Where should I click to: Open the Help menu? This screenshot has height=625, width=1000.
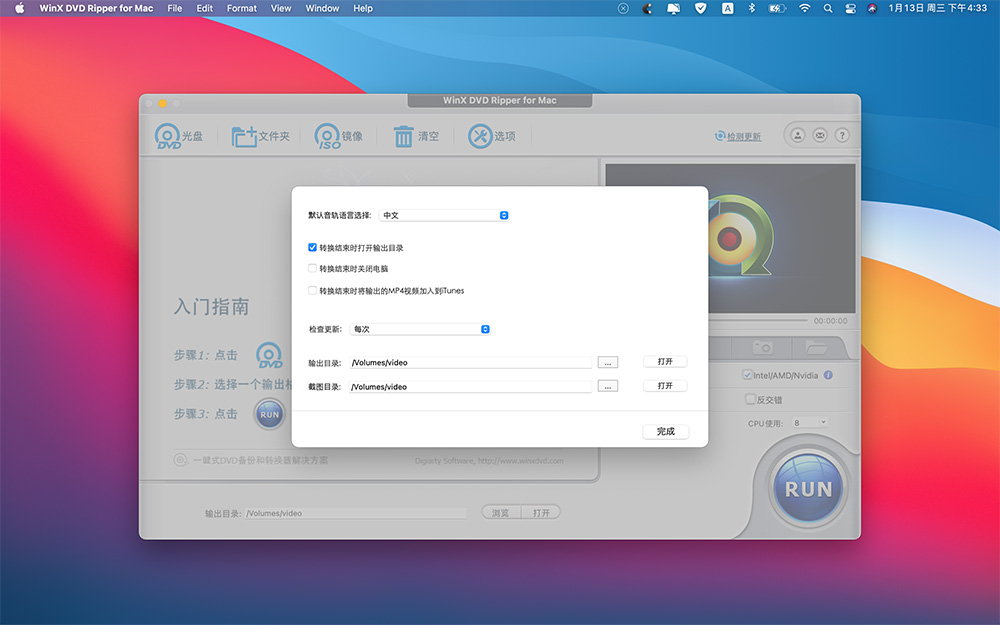[x=363, y=8]
